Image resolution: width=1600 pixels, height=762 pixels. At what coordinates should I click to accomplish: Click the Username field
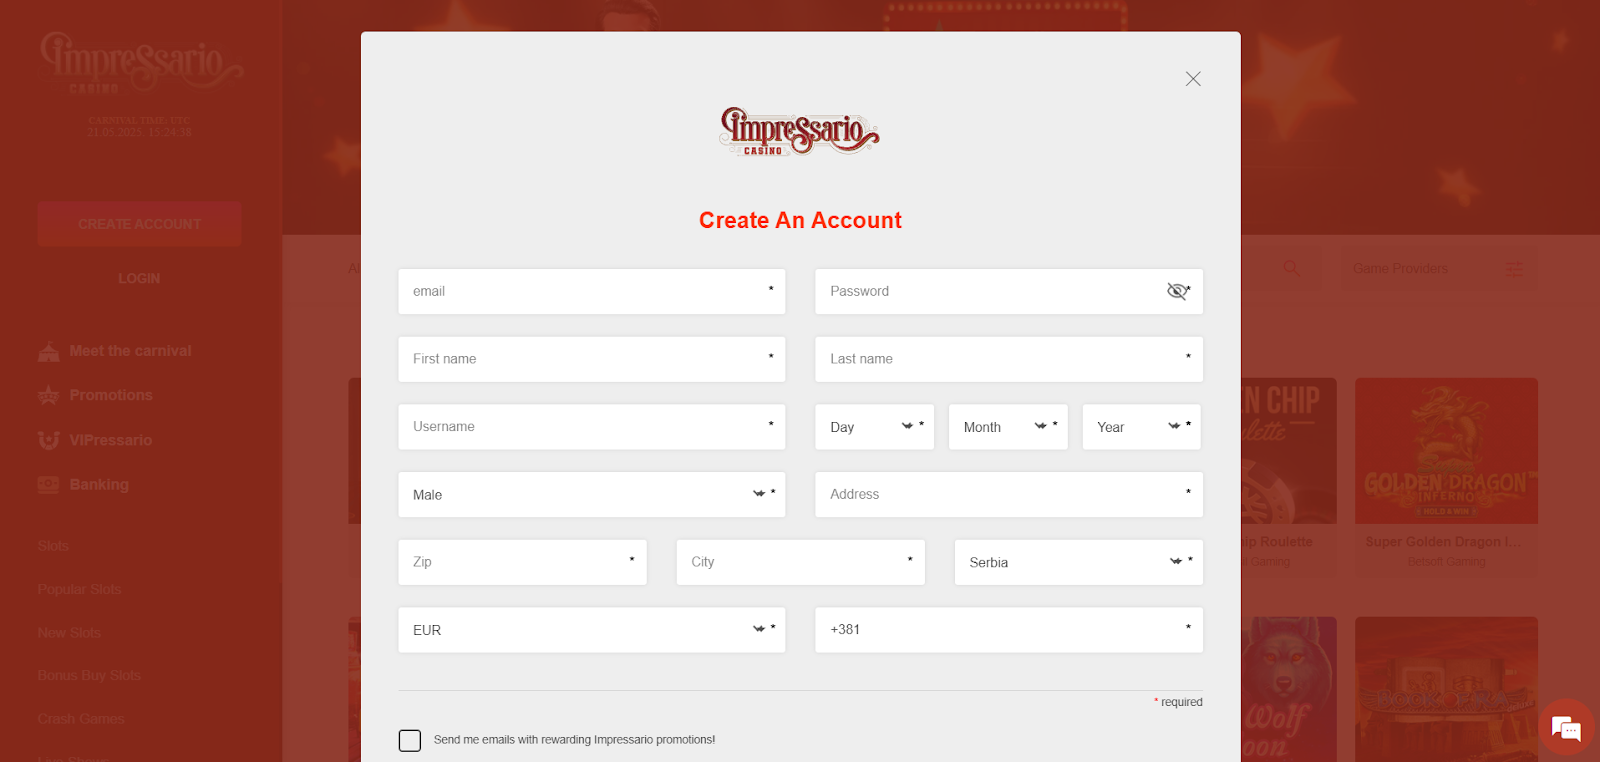tap(592, 427)
